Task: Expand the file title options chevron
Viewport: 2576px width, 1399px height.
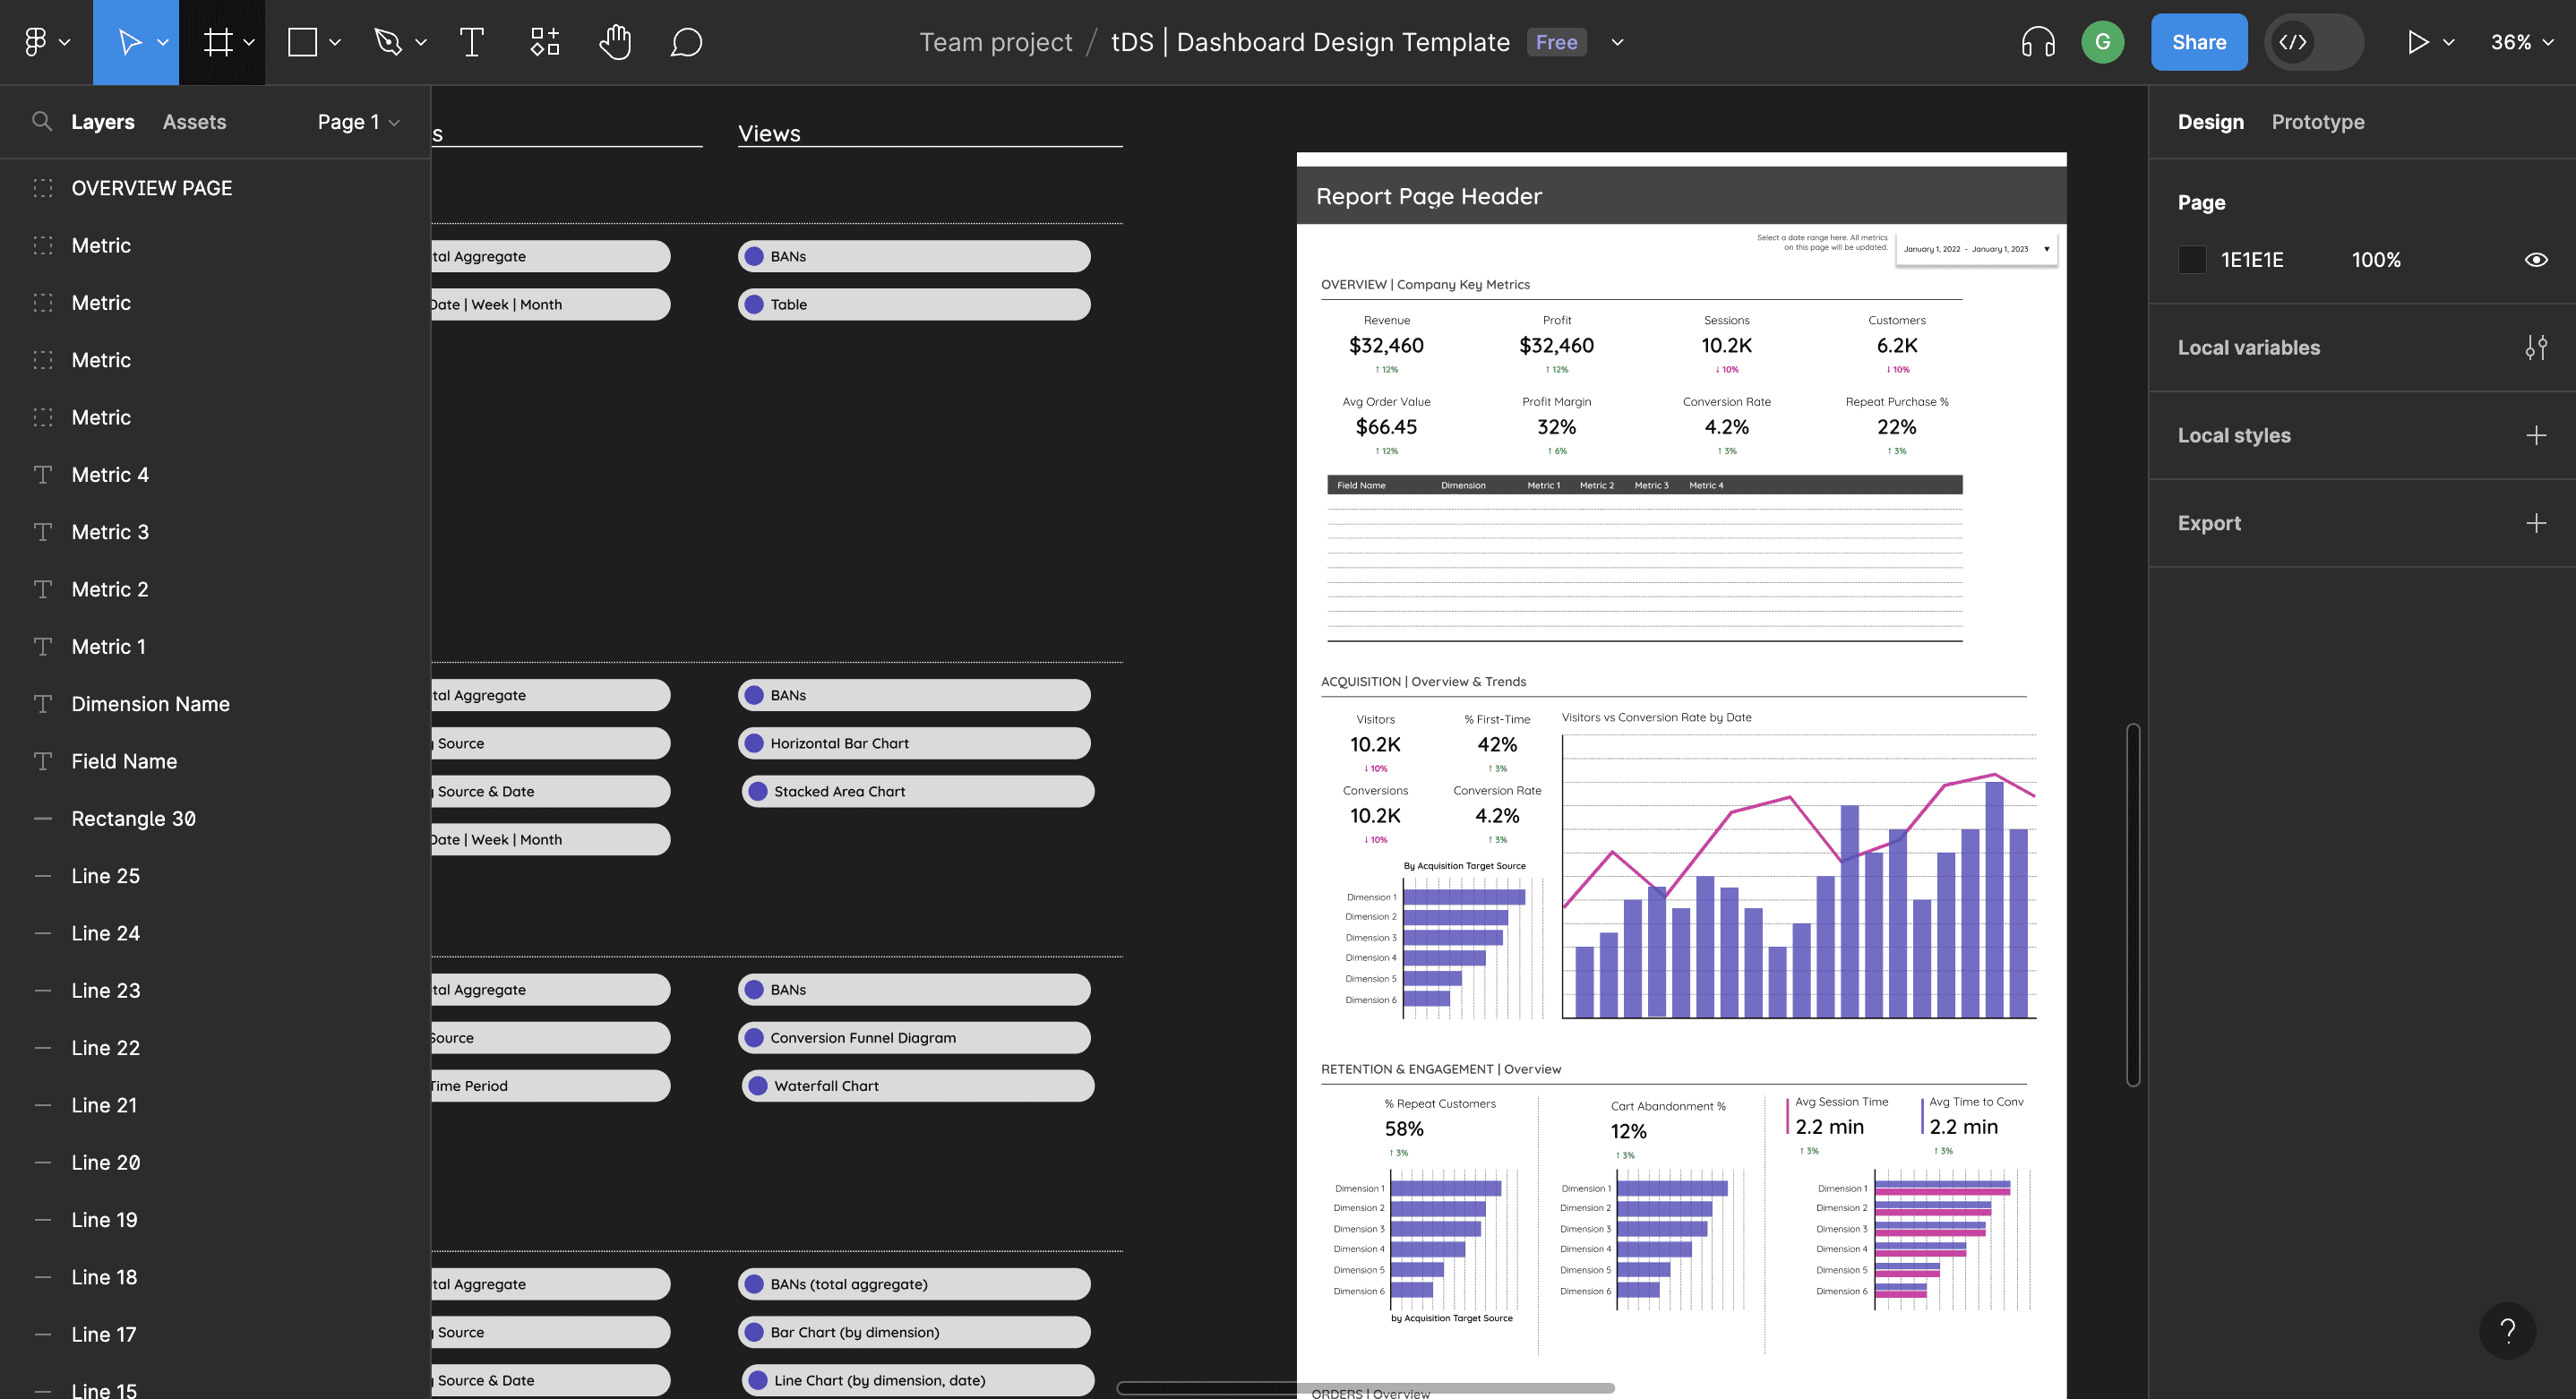Action: coord(1617,42)
